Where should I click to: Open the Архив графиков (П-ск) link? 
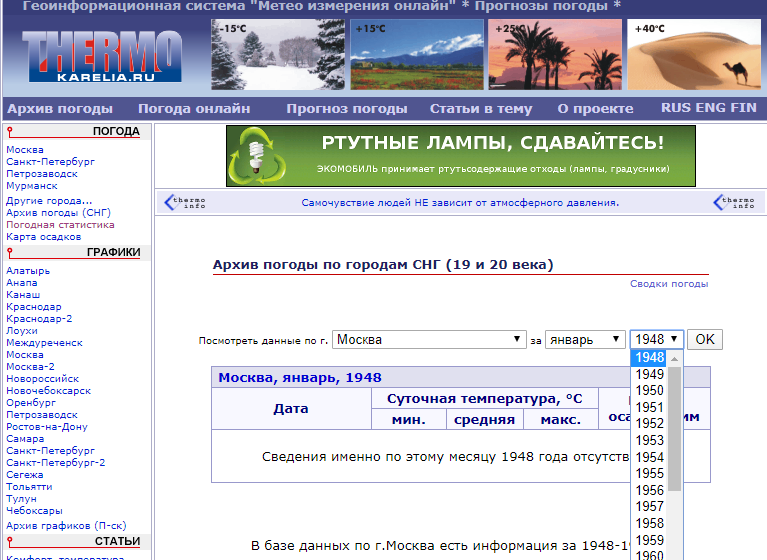[66, 526]
